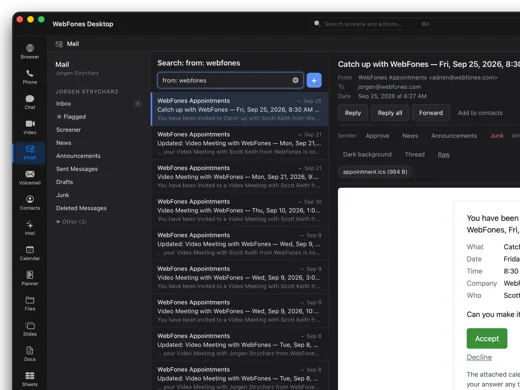The width and height of the screenshot is (520, 390).
Task: Clear the from: webfones search field
Action: (x=295, y=80)
